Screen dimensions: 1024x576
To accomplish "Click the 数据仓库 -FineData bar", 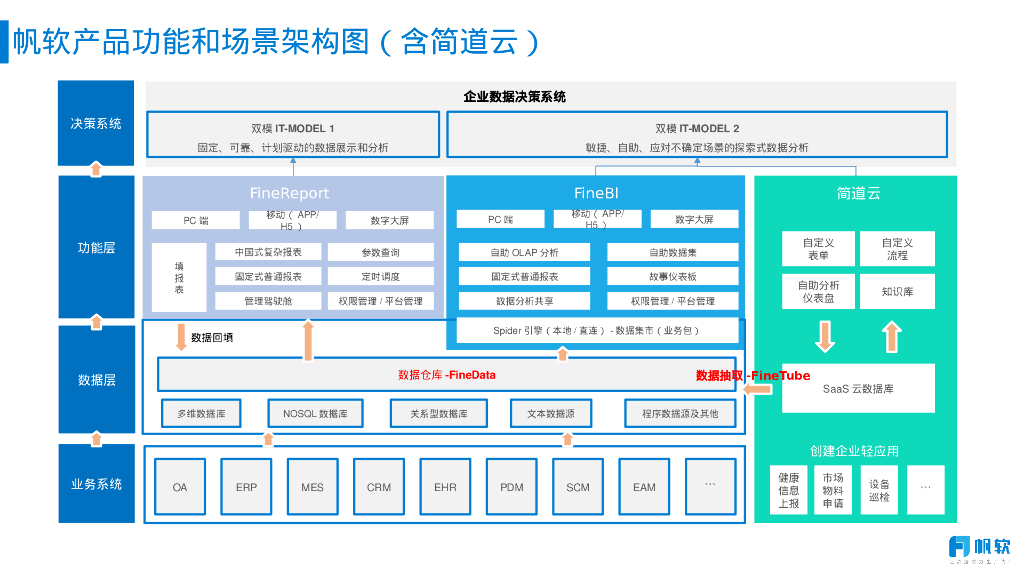I will [x=447, y=375].
